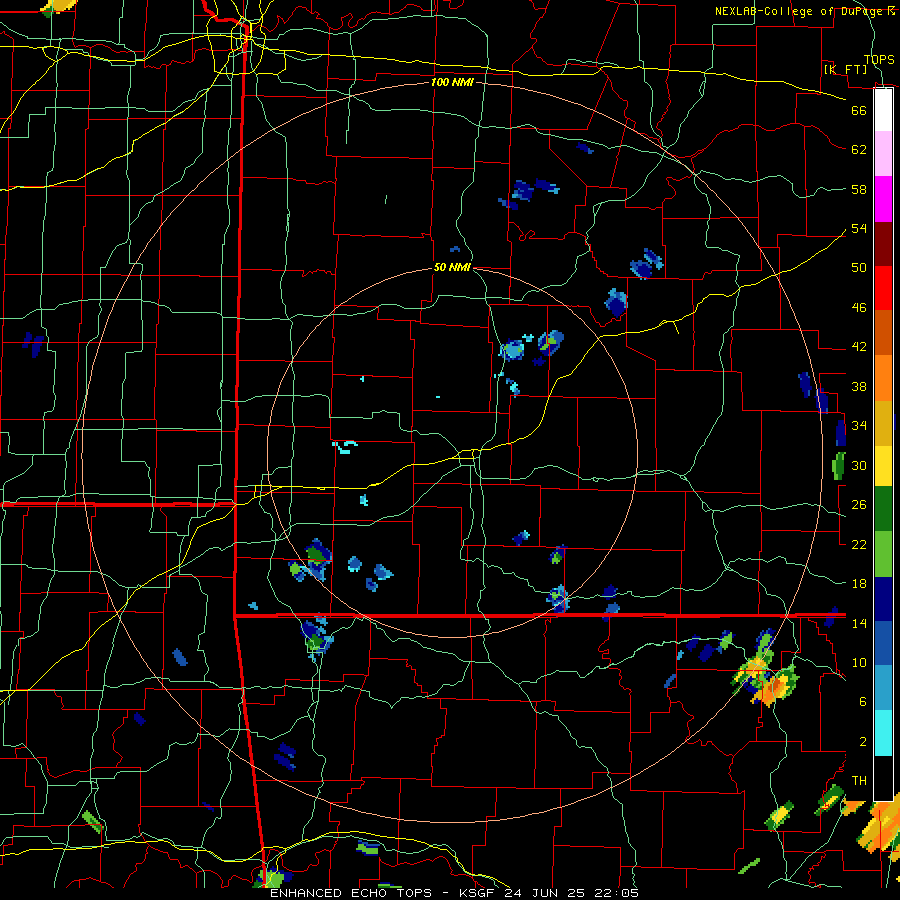
Task: Click the TOPS legend title
Action: tap(879, 60)
